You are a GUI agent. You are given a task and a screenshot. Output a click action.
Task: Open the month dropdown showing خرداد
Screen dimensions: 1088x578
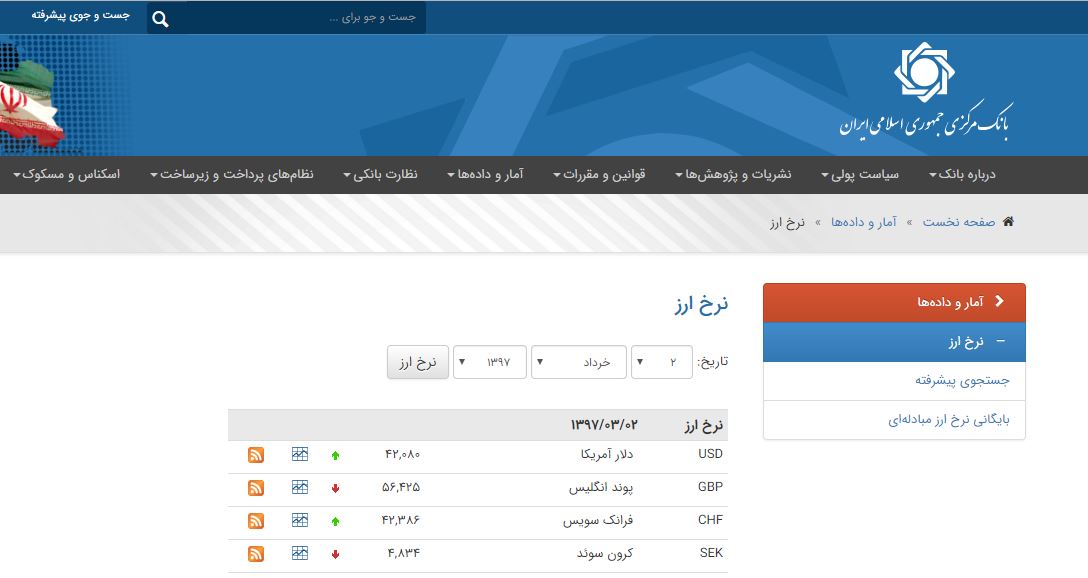pyautogui.click(x=579, y=362)
